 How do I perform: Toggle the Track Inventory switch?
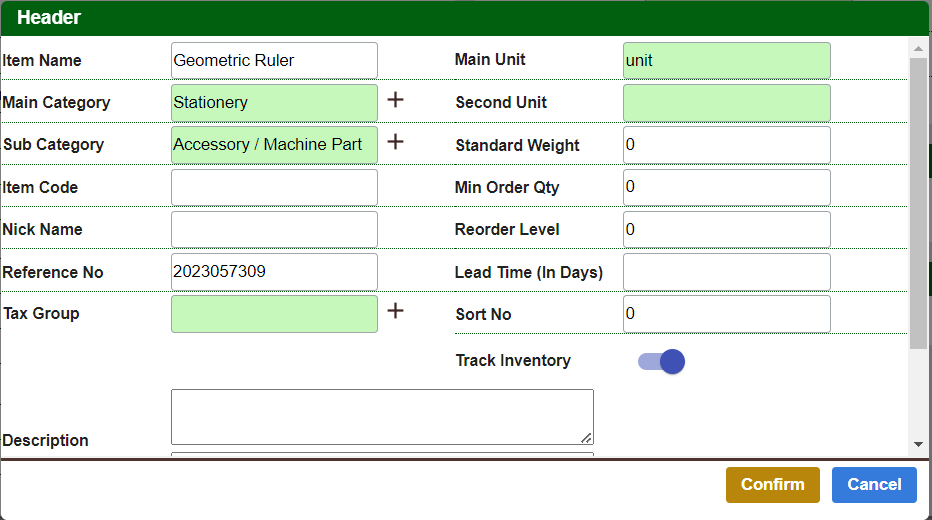[x=661, y=361]
